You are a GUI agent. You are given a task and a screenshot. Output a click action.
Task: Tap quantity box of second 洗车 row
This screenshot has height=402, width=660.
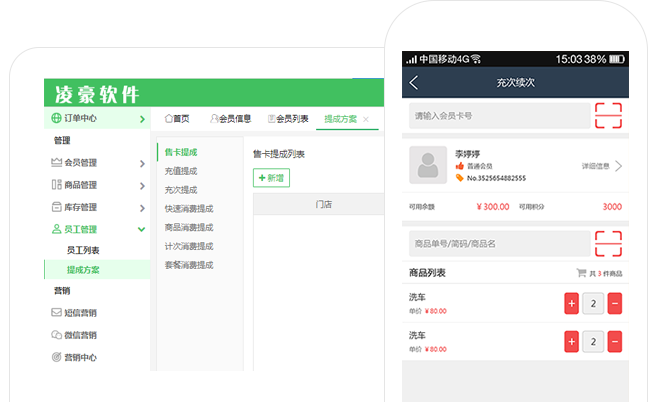pyautogui.click(x=593, y=341)
